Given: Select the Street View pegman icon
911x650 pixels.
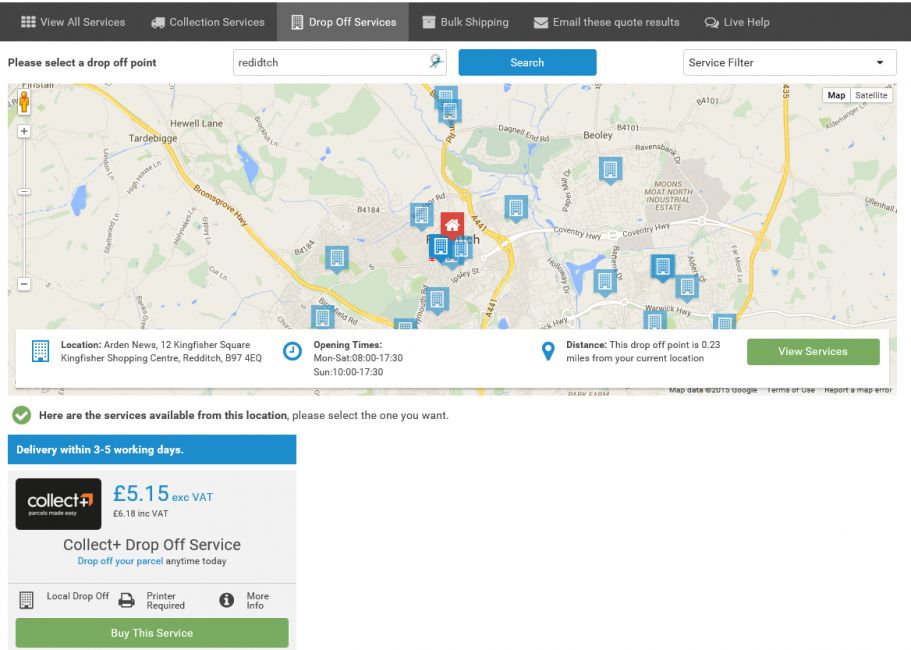Looking at the screenshot, I should [x=24, y=103].
